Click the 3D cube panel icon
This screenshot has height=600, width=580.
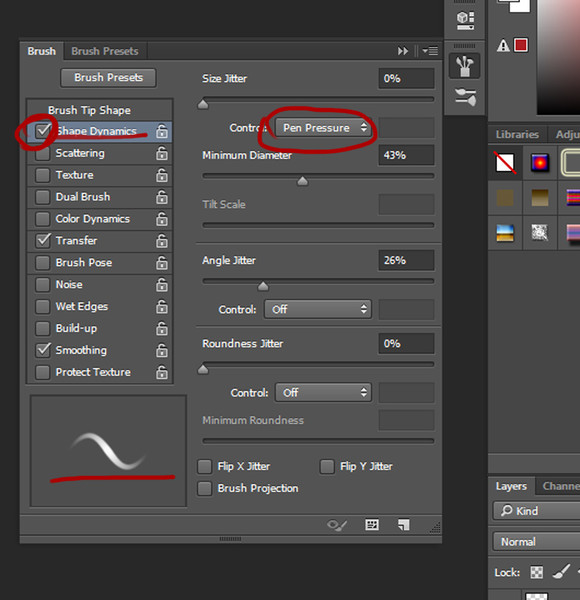point(465,20)
